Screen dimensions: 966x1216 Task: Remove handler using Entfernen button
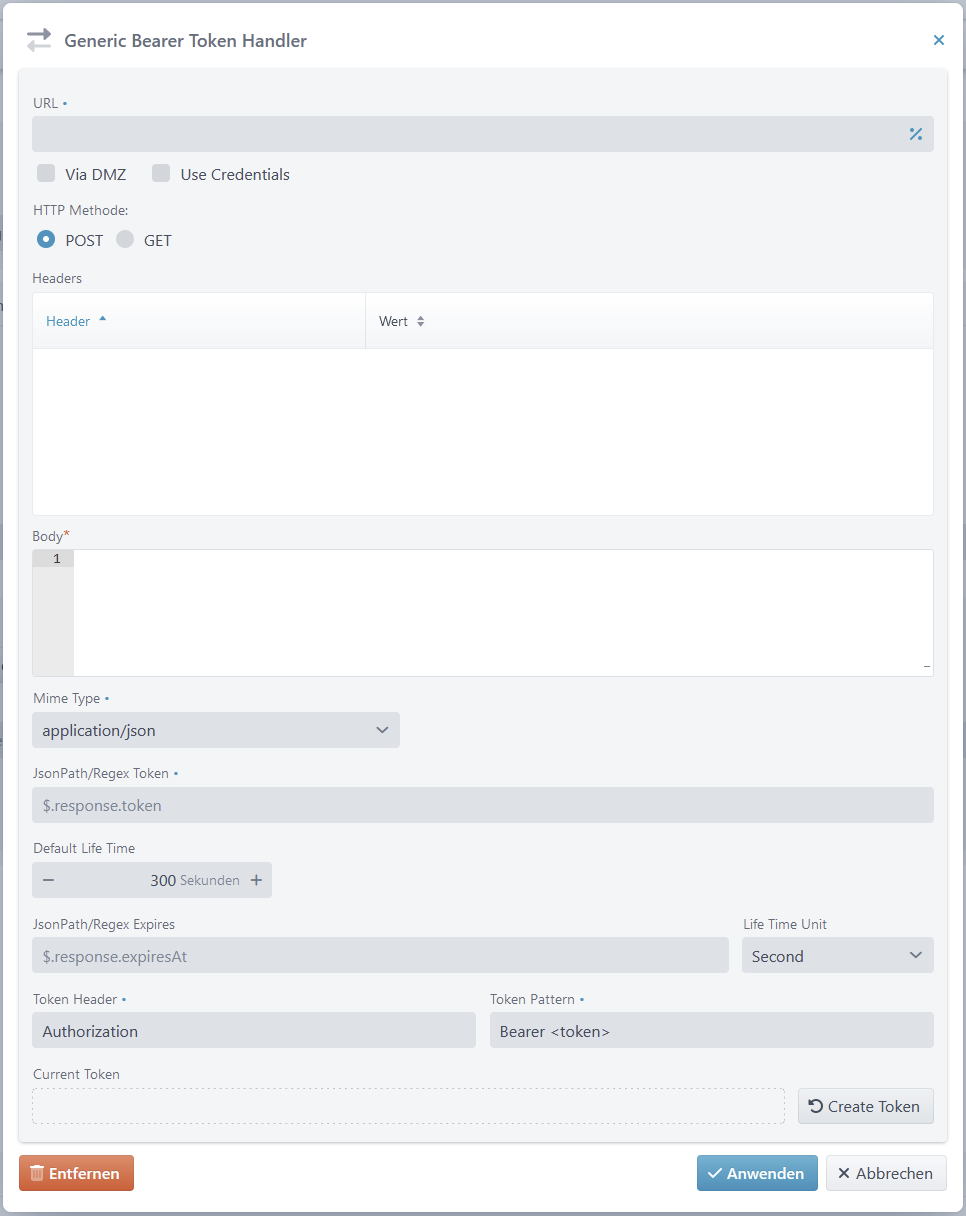pos(76,1173)
